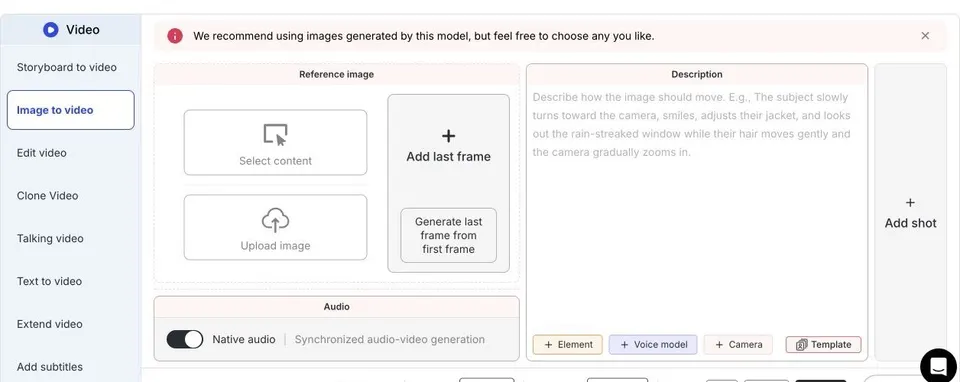Image resolution: width=960 pixels, height=382 pixels.
Task: Click the plus icon above Add shot
Action: click(x=910, y=203)
